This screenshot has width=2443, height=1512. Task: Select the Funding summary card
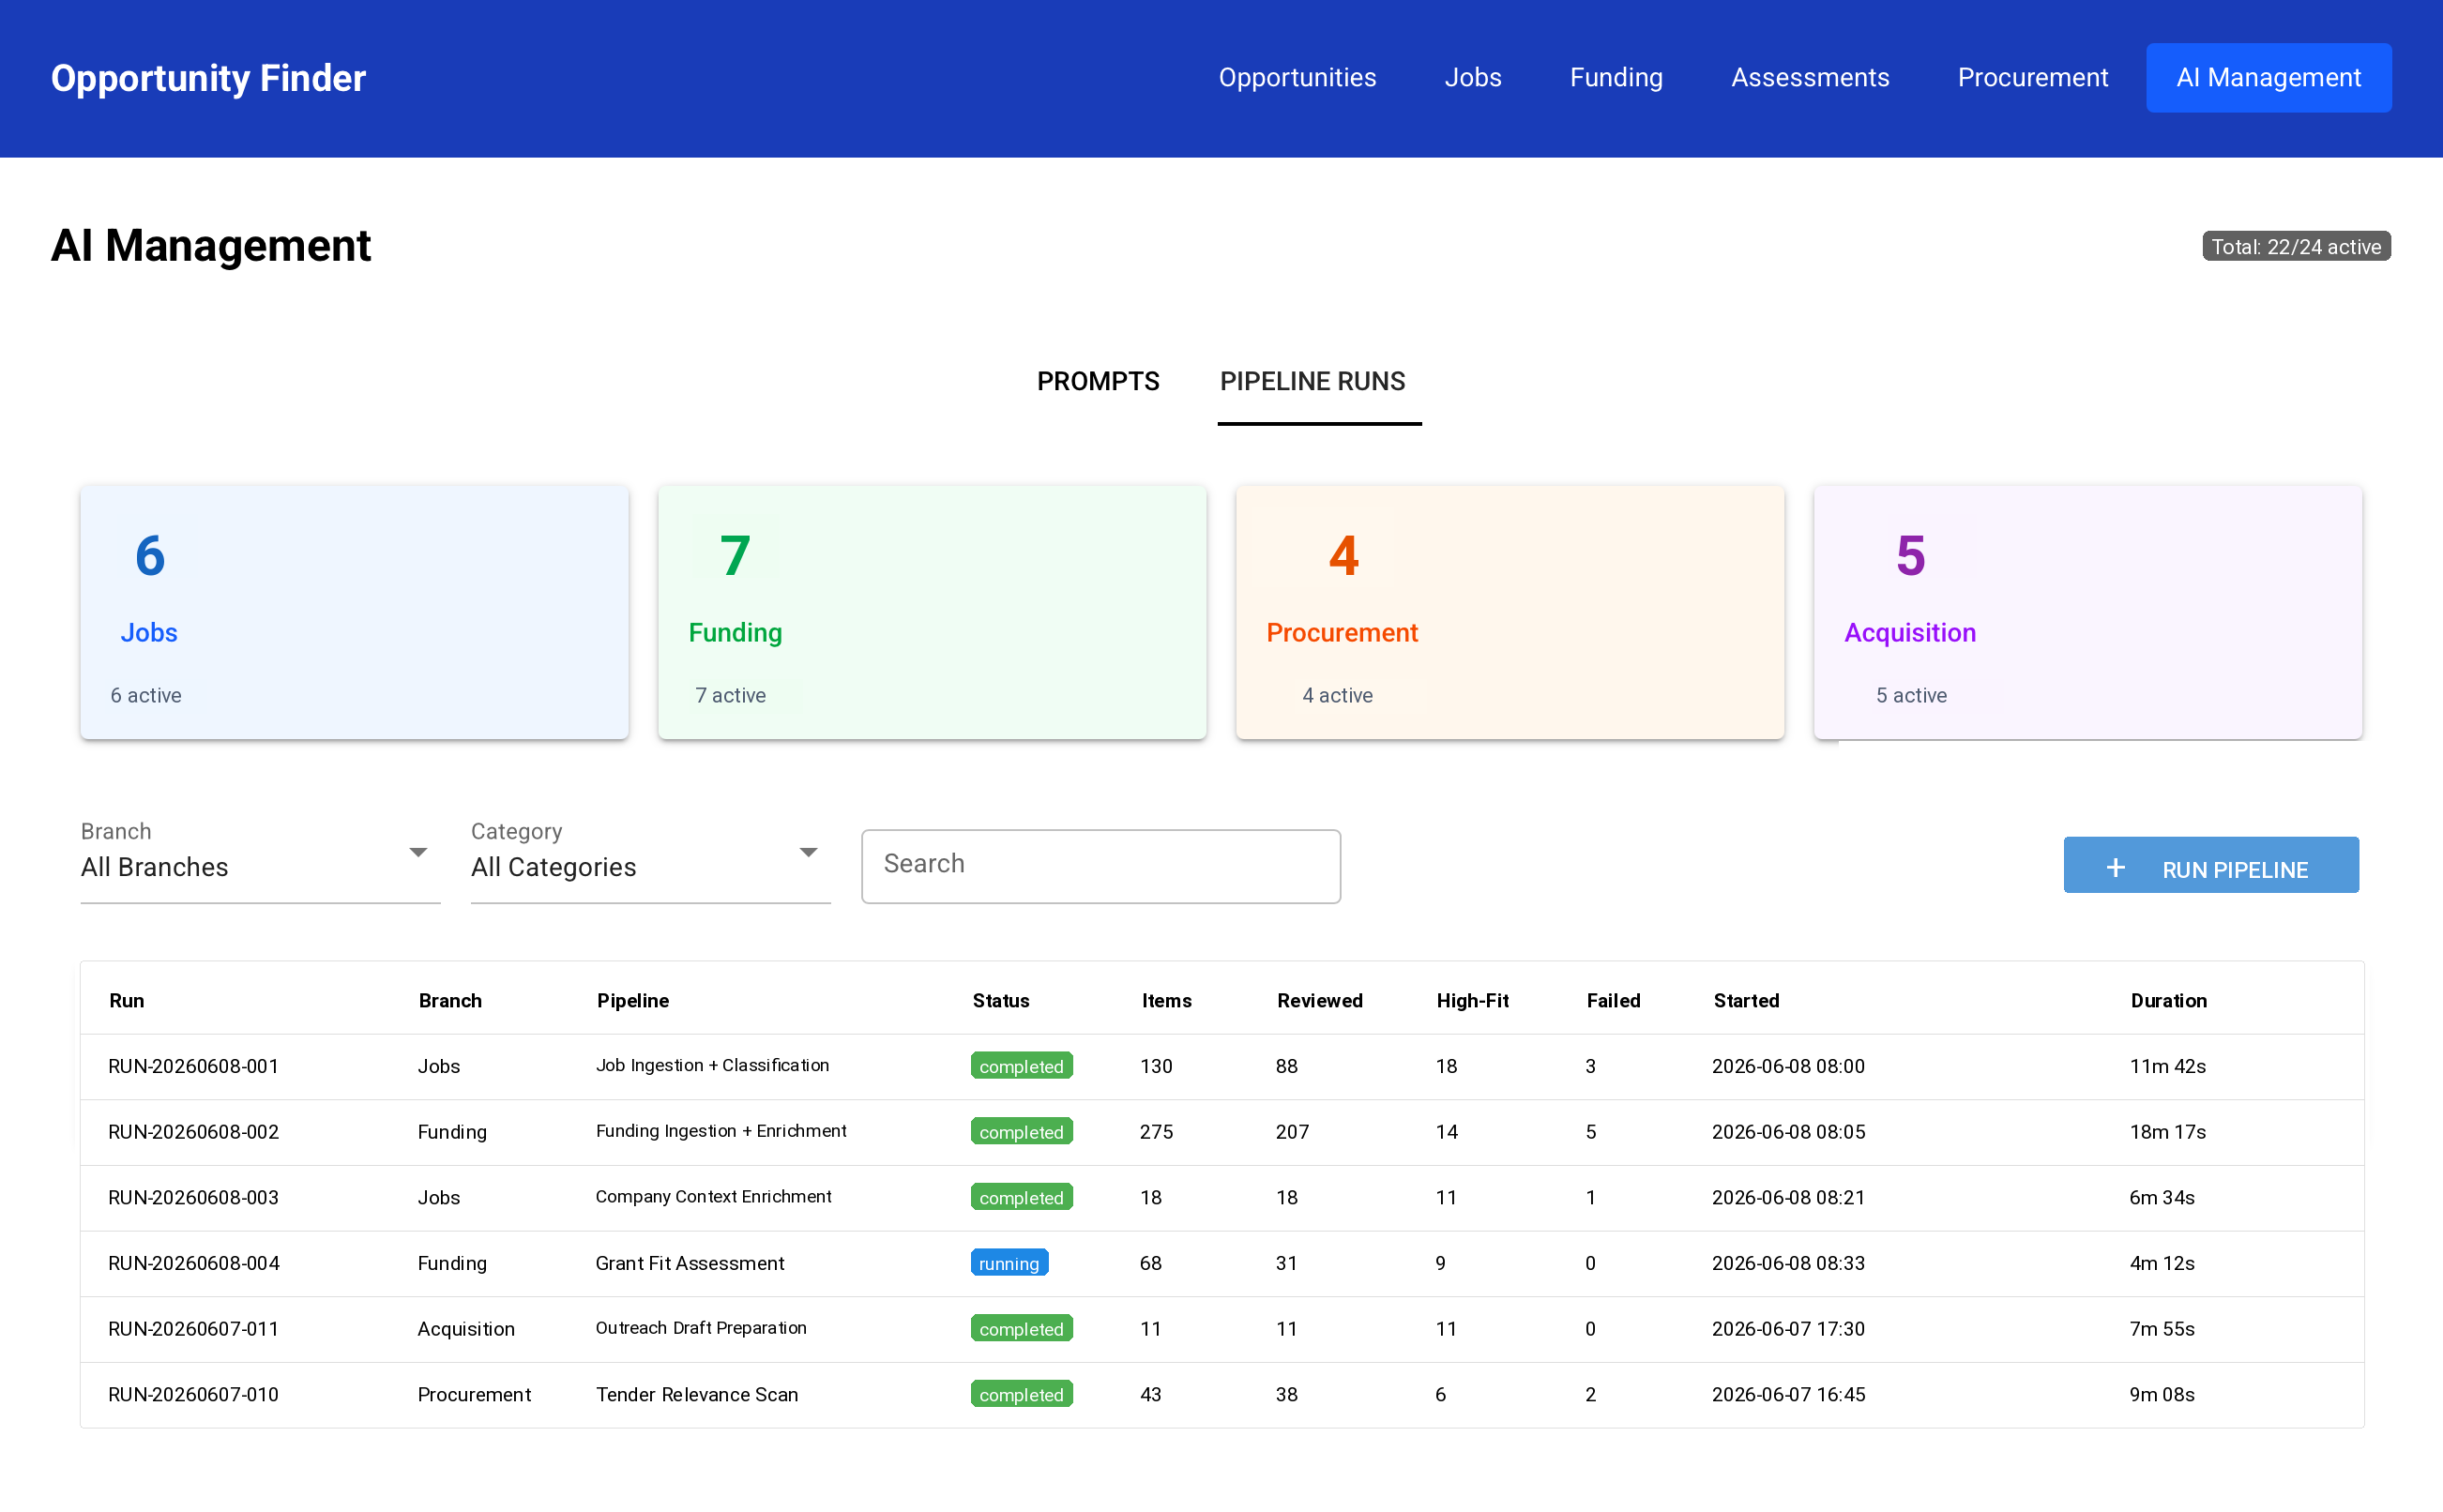click(931, 612)
